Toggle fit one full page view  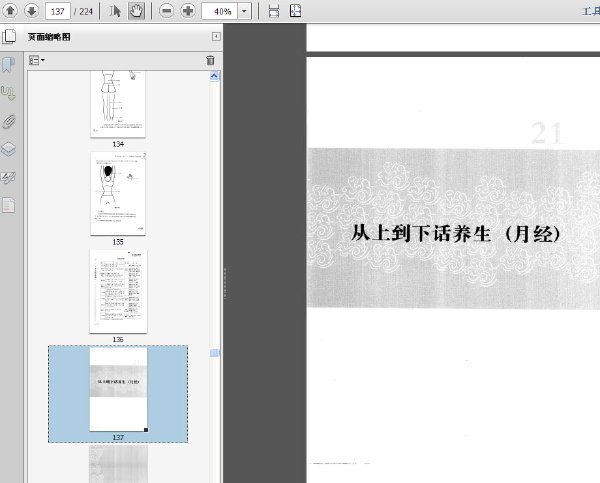[x=295, y=11]
